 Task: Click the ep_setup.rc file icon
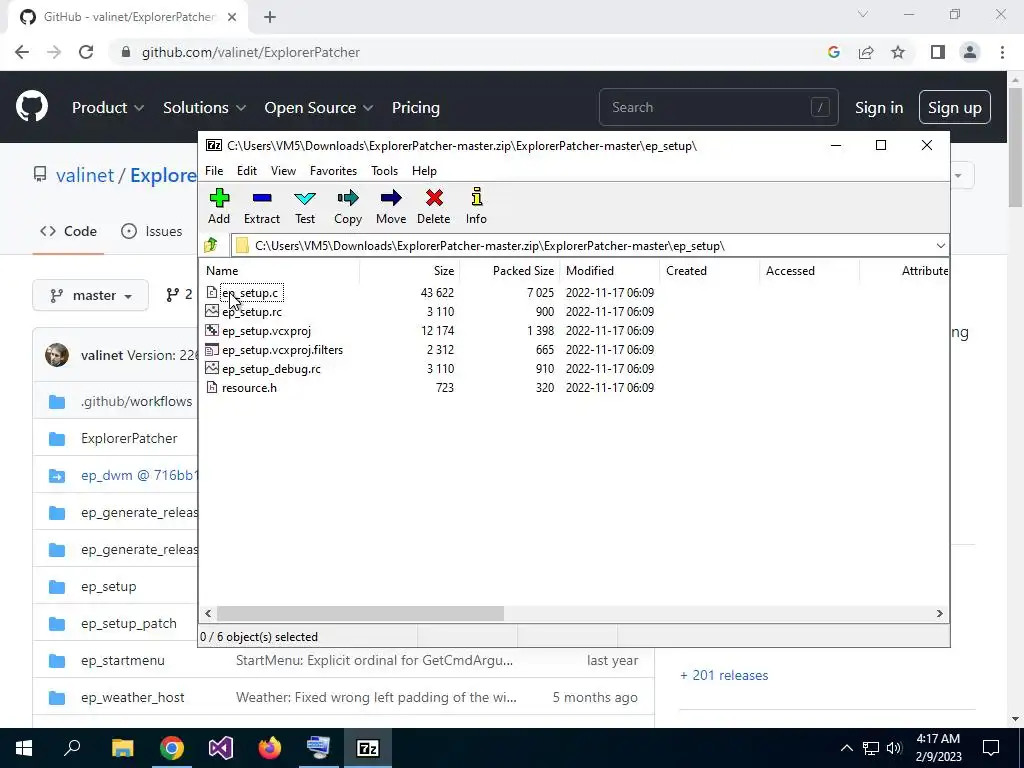coord(212,312)
